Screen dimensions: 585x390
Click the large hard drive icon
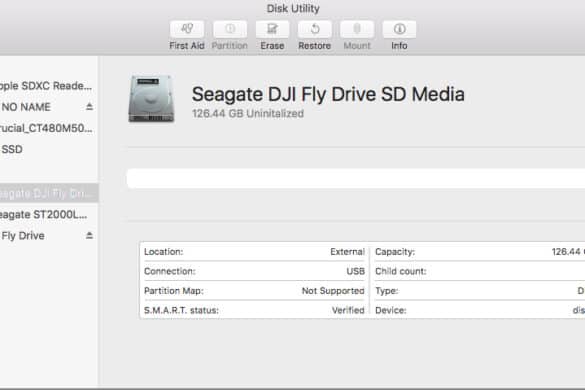click(151, 99)
